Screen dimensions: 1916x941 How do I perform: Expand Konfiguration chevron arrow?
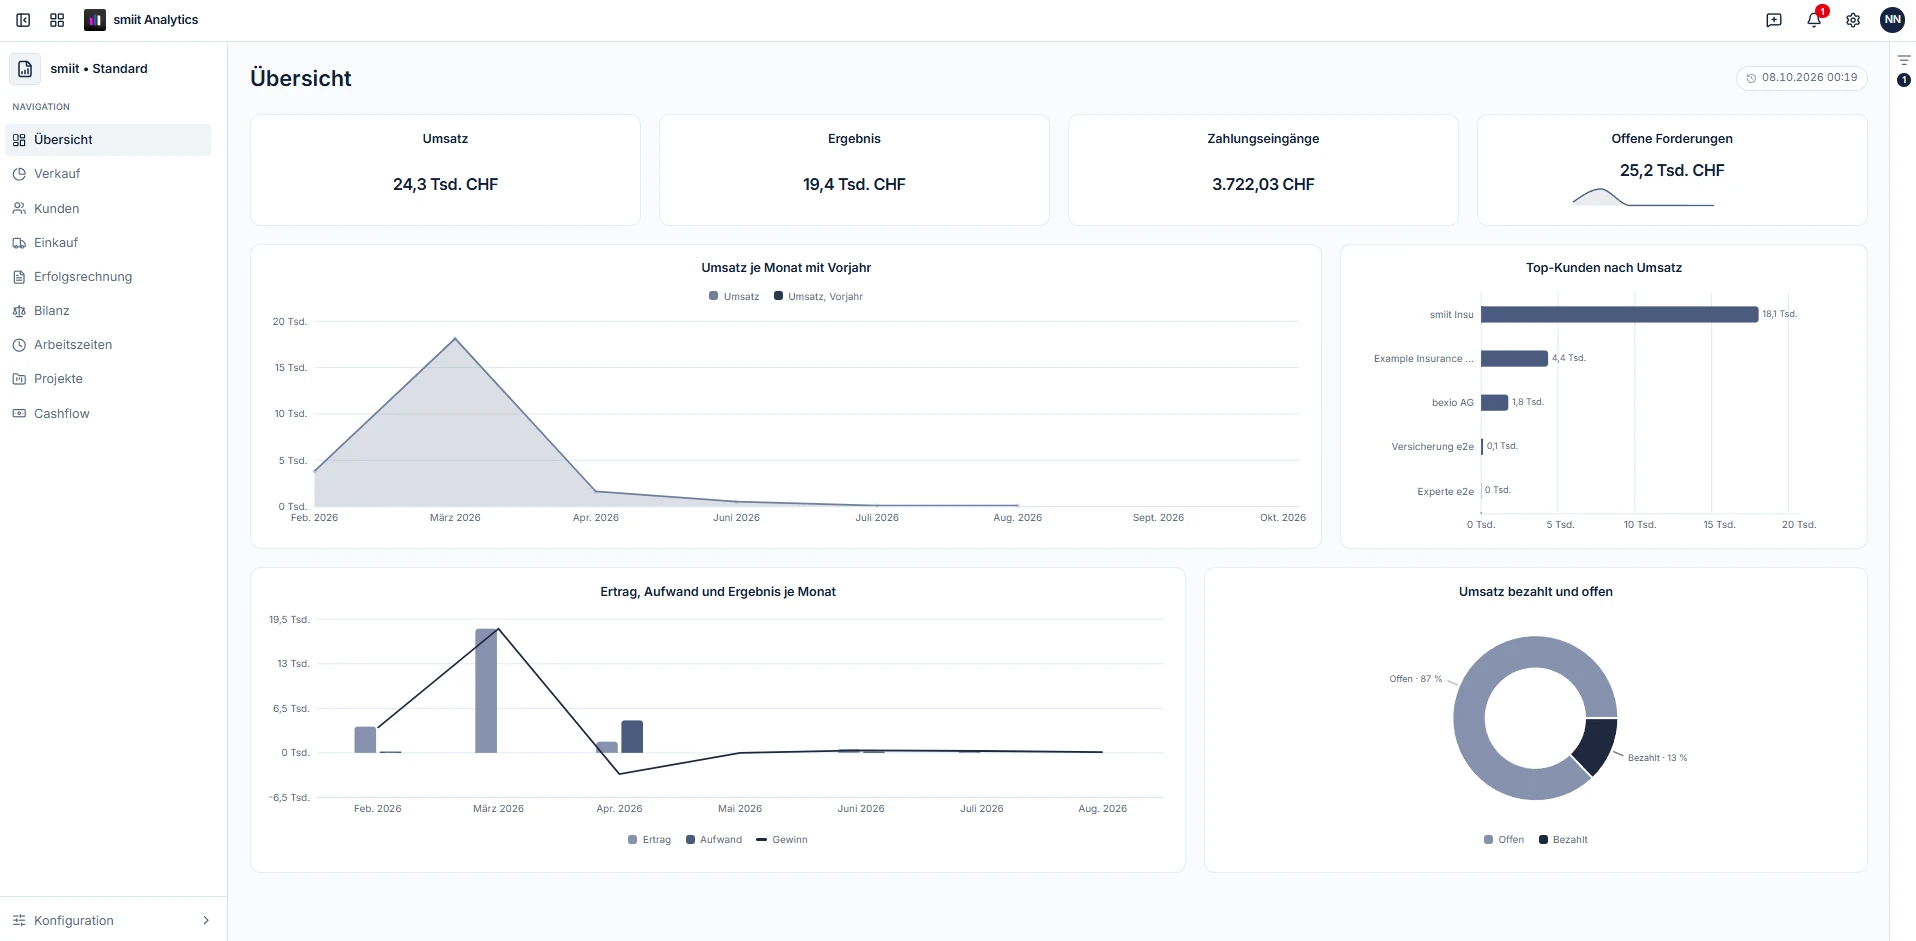coord(206,921)
